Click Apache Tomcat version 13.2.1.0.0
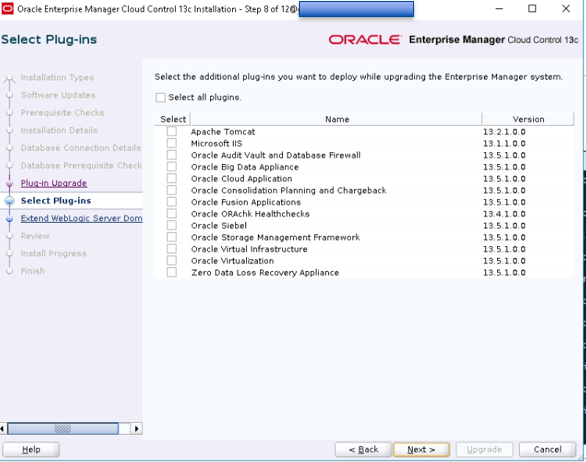The image size is (586, 462). point(504,132)
